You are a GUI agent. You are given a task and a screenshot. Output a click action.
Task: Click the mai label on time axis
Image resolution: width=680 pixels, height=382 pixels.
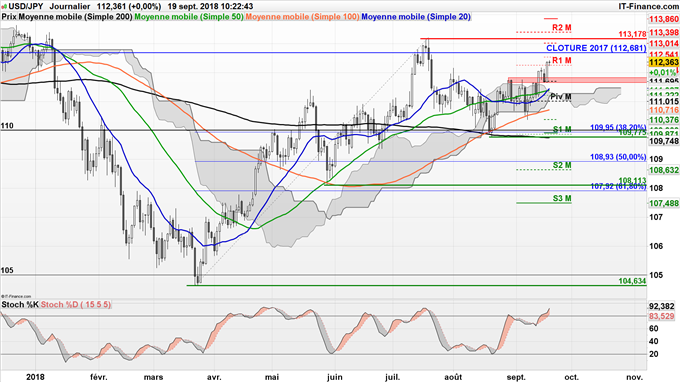pyautogui.click(x=272, y=377)
